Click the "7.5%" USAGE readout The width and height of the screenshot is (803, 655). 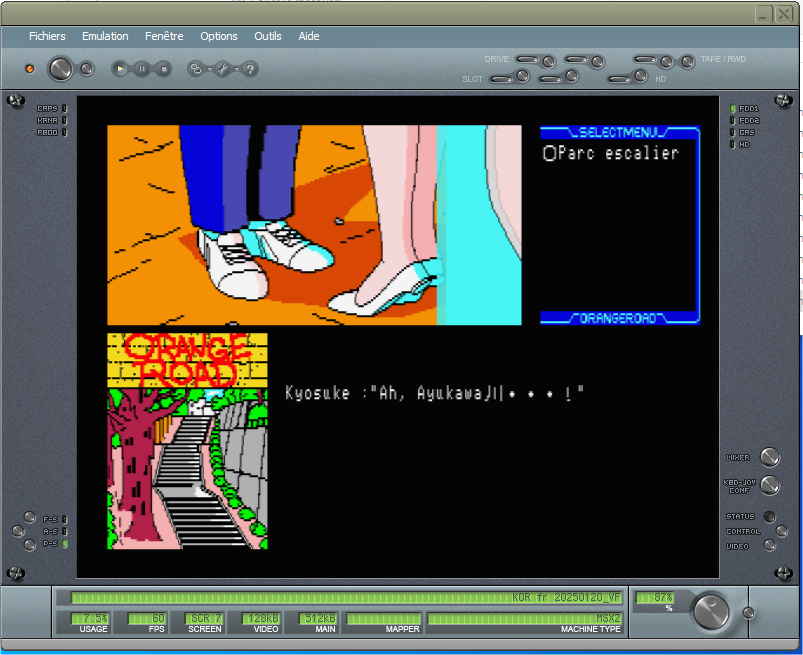[90, 619]
